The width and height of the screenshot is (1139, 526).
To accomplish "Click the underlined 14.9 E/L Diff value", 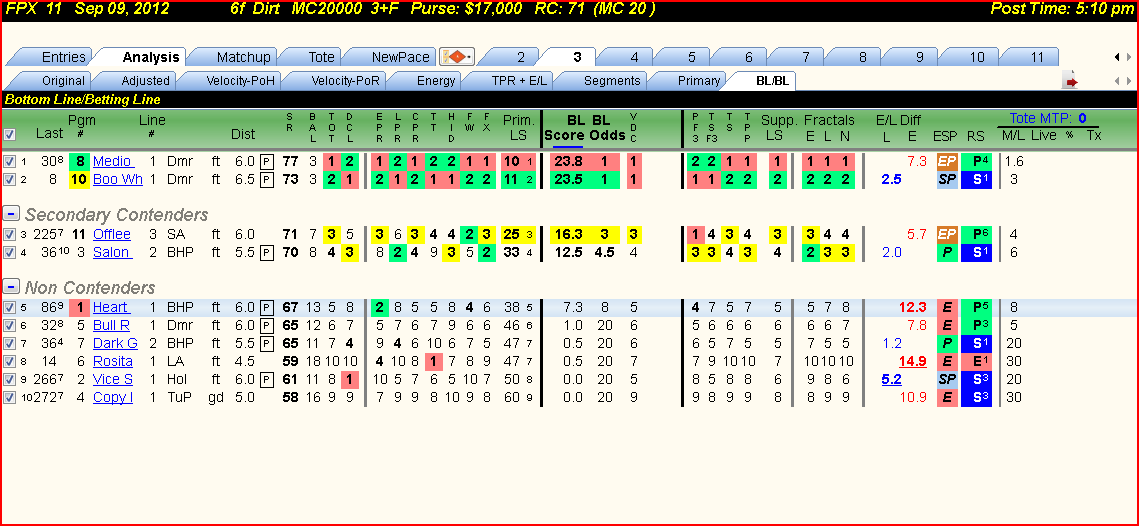I will pyautogui.click(x=912, y=361).
